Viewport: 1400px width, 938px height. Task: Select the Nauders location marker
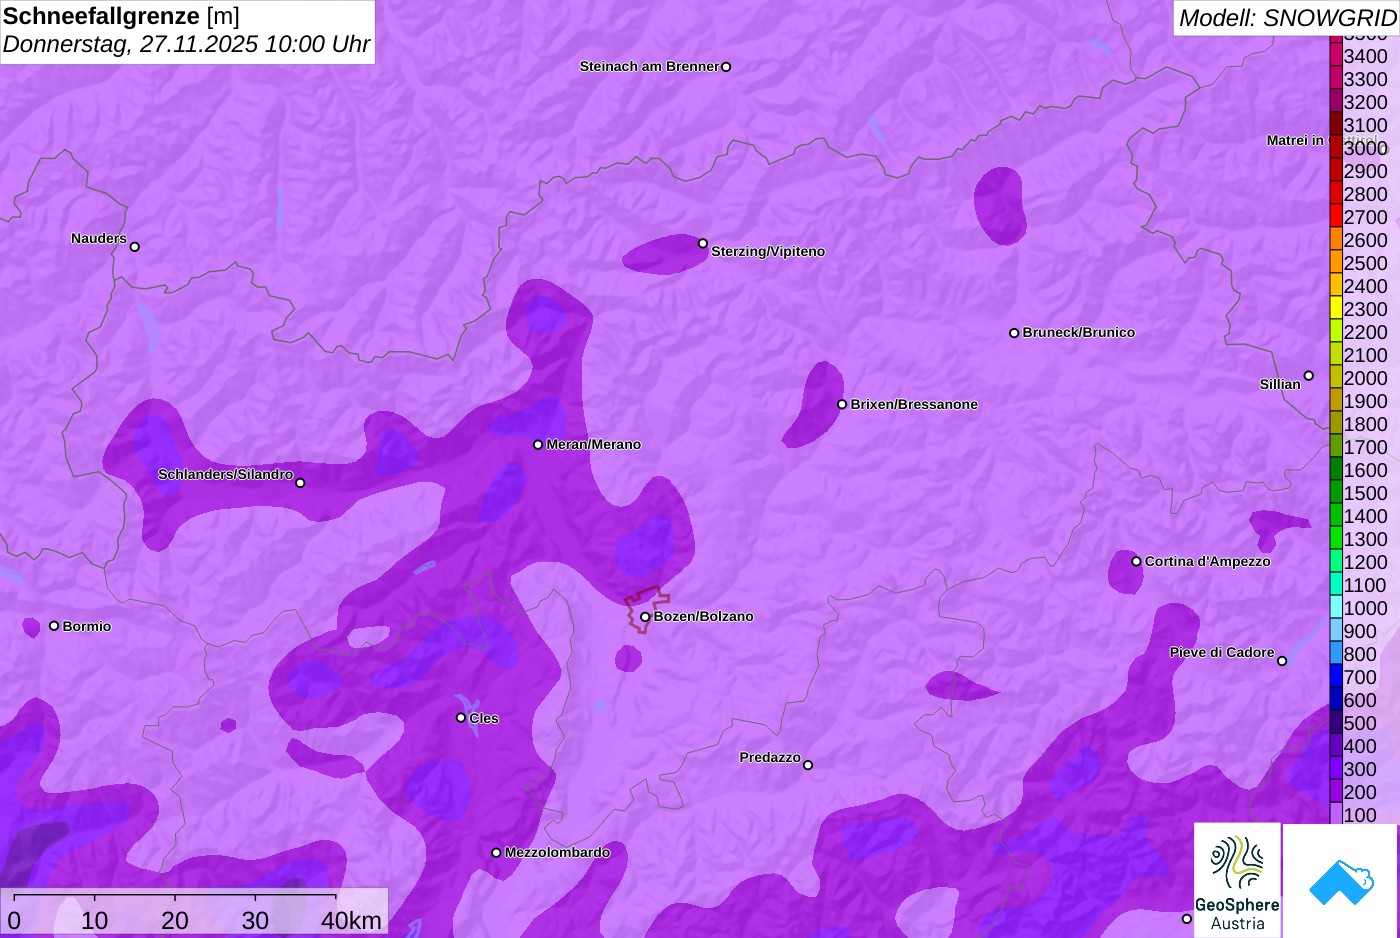click(135, 247)
